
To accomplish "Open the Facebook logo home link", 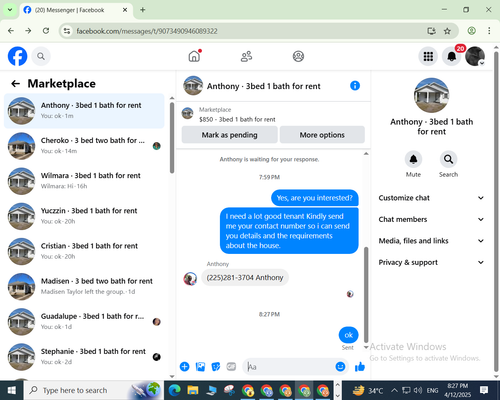I will click(x=17, y=56).
